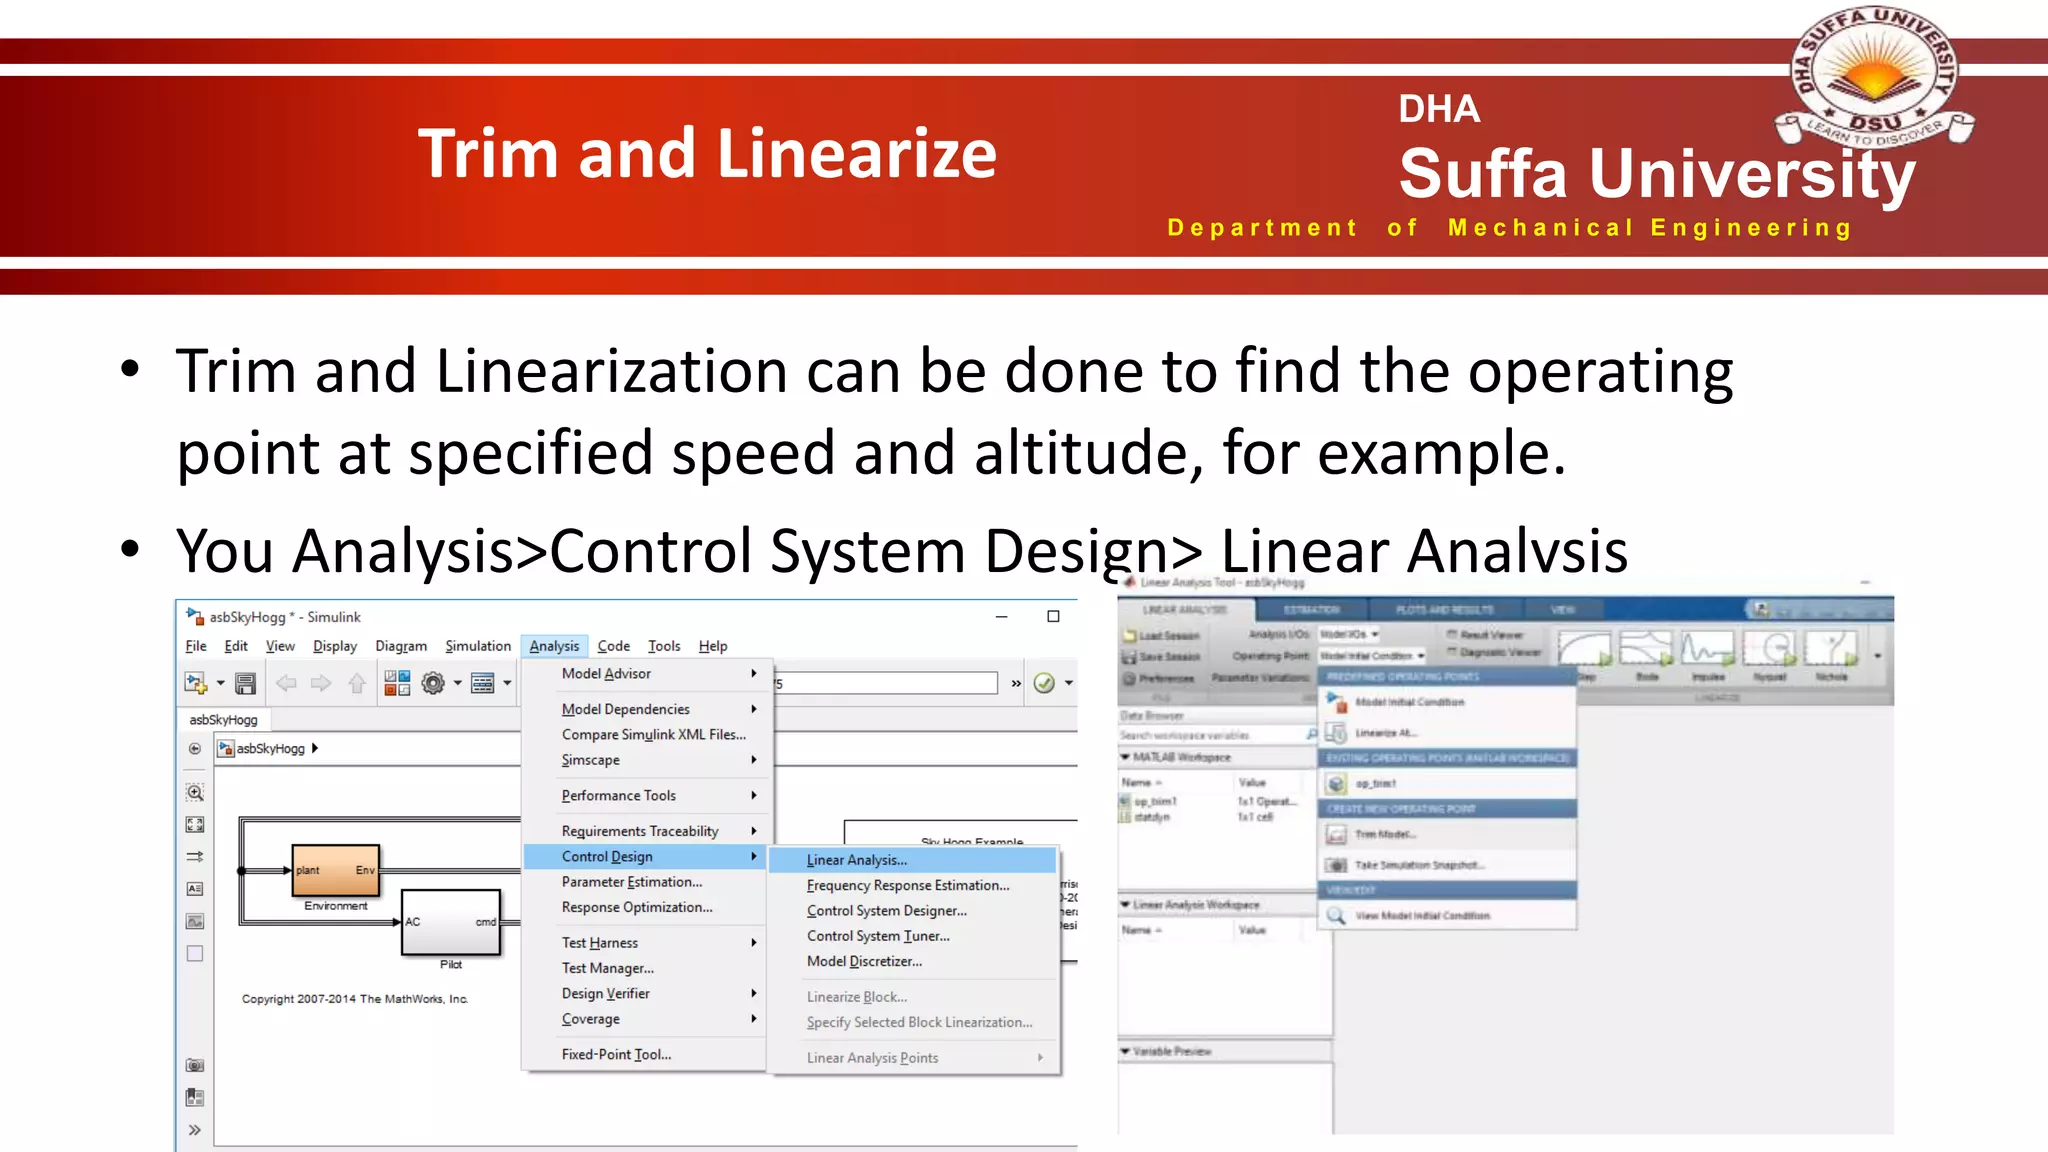Click the Screenshot camera palette icon
The width and height of the screenshot is (2048, 1152).
click(x=195, y=1066)
